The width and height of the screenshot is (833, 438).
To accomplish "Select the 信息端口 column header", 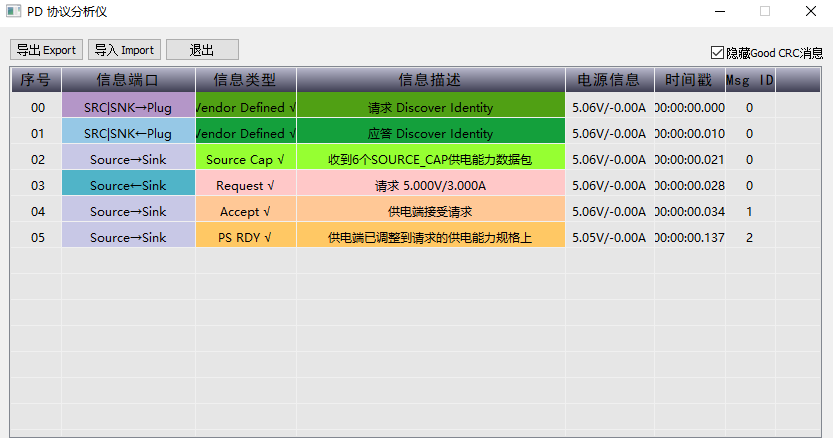I will [128, 80].
